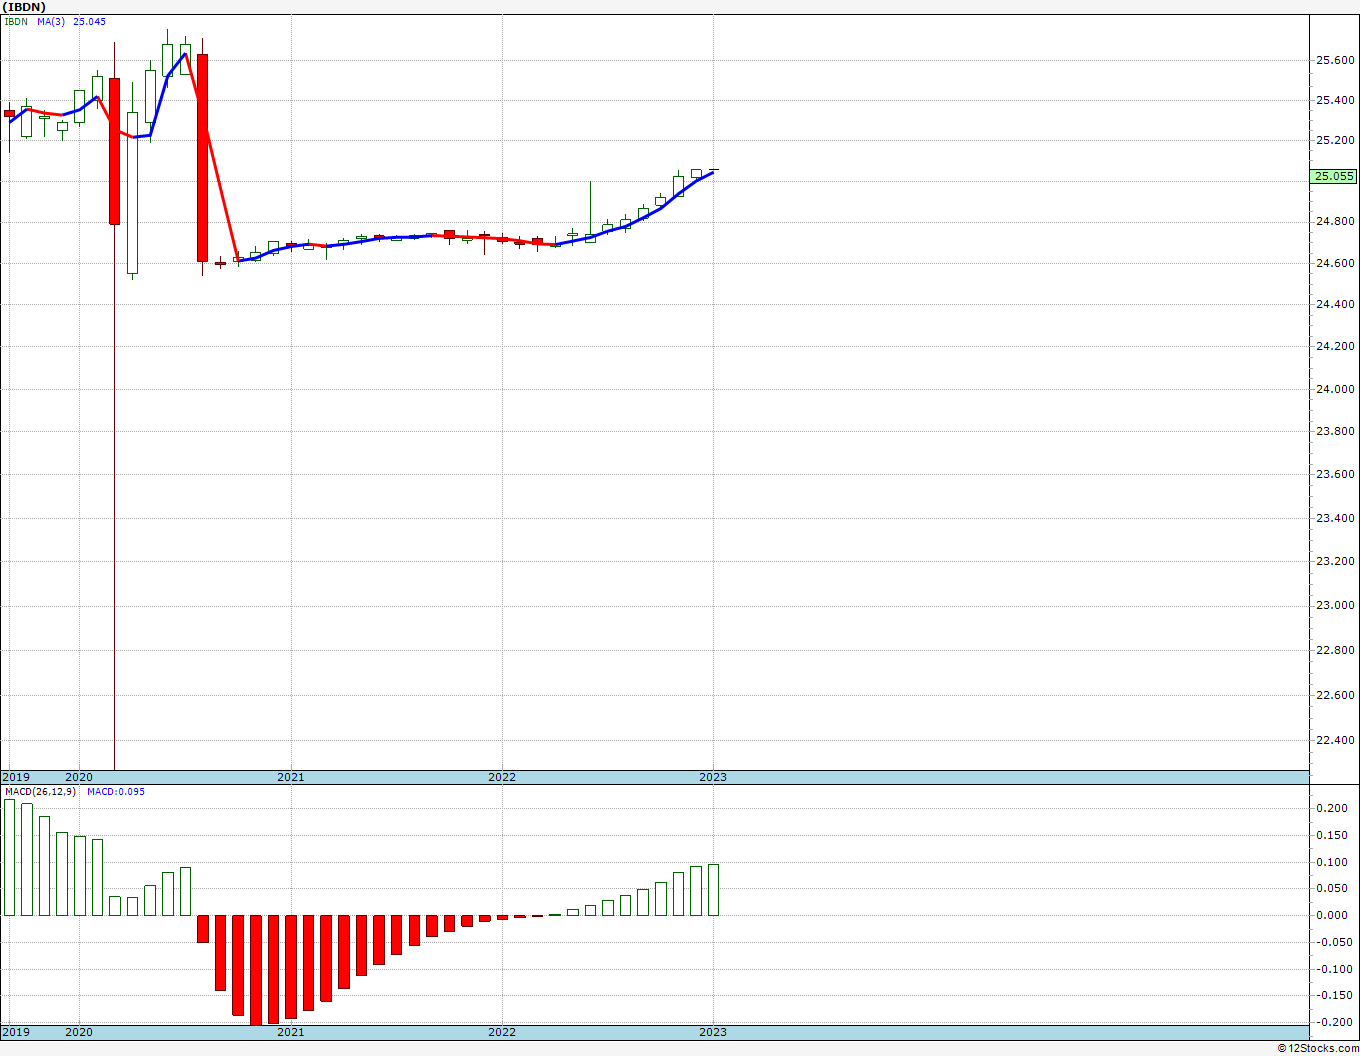This screenshot has width=1360, height=1056.
Task: Select "2020" on the MACD panel time axis
Action: click(79, 1032)
